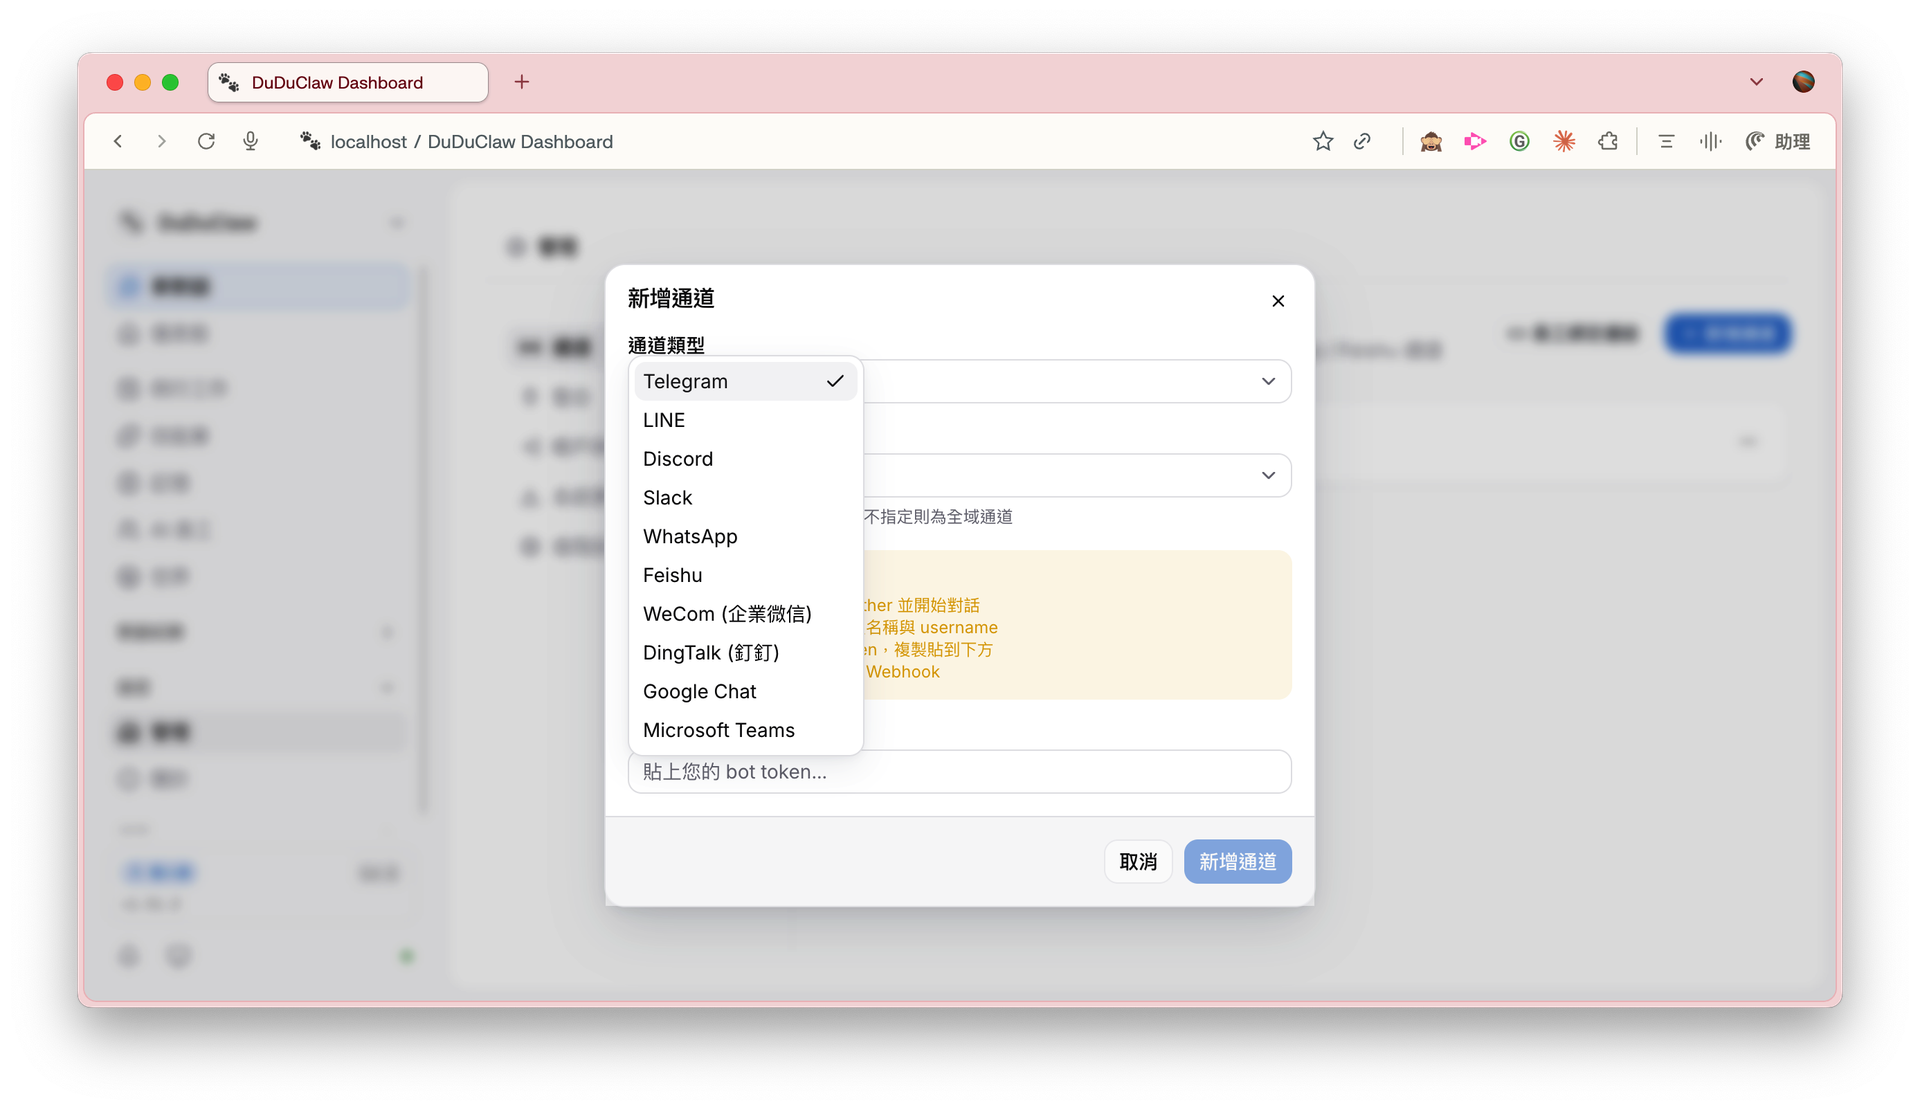Choose LINE from the channel type list
The height and width of the screenshot is (1110, 1920).
tap(745, 420)
